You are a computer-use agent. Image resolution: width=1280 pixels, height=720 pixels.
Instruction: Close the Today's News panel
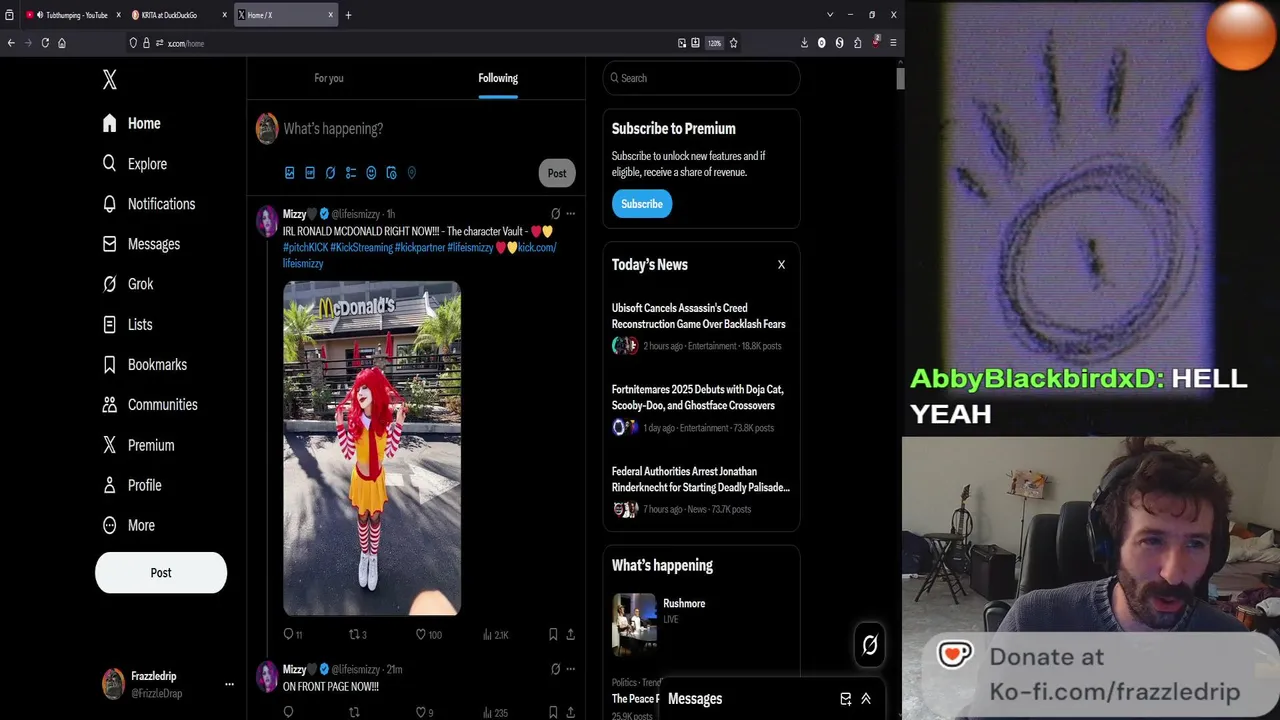click(781, 265)
